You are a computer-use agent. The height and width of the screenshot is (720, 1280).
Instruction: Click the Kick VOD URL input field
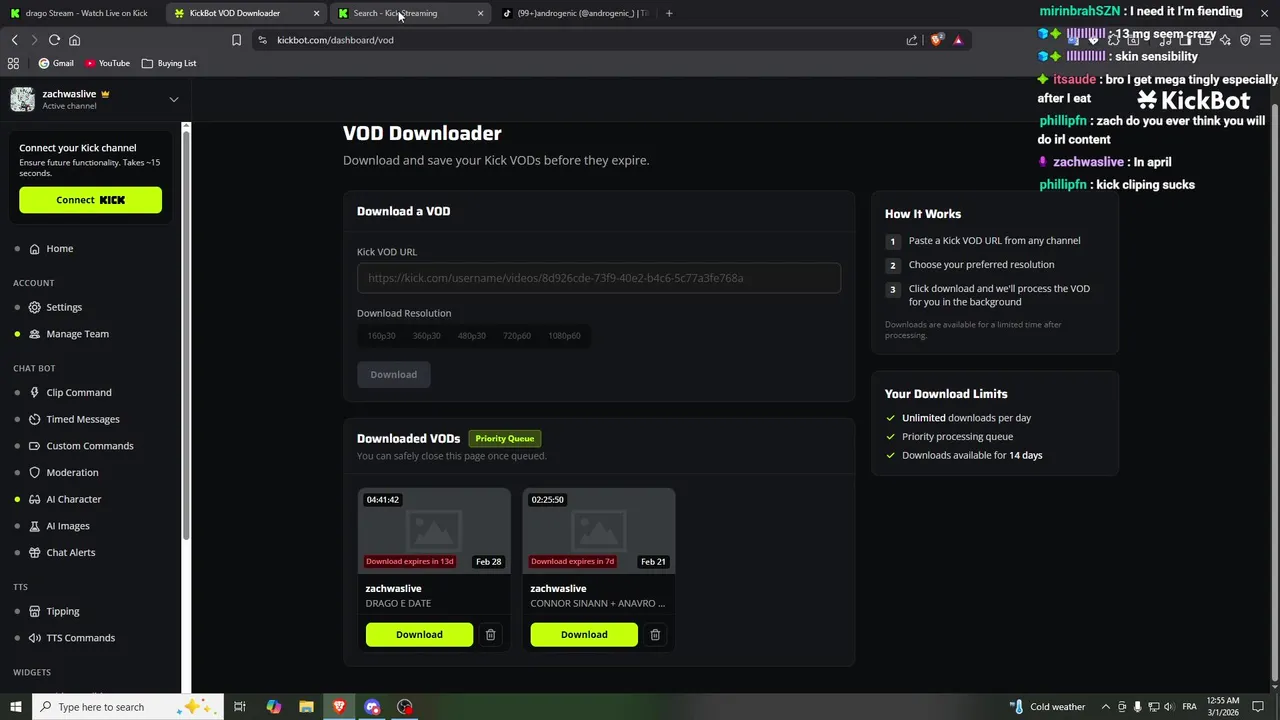(x=599, y=278)
